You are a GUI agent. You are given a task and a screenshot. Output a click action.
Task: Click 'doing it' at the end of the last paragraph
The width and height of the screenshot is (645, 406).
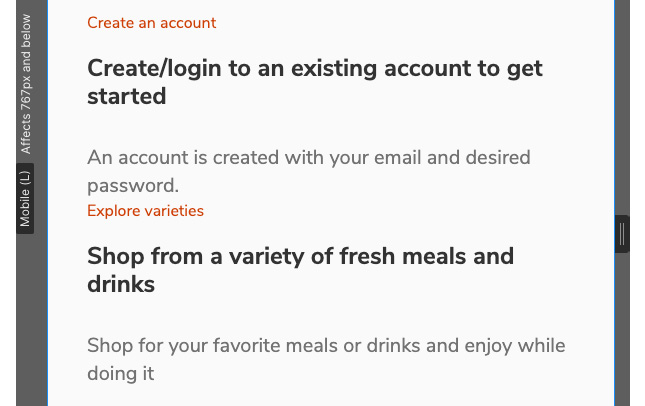121,374
